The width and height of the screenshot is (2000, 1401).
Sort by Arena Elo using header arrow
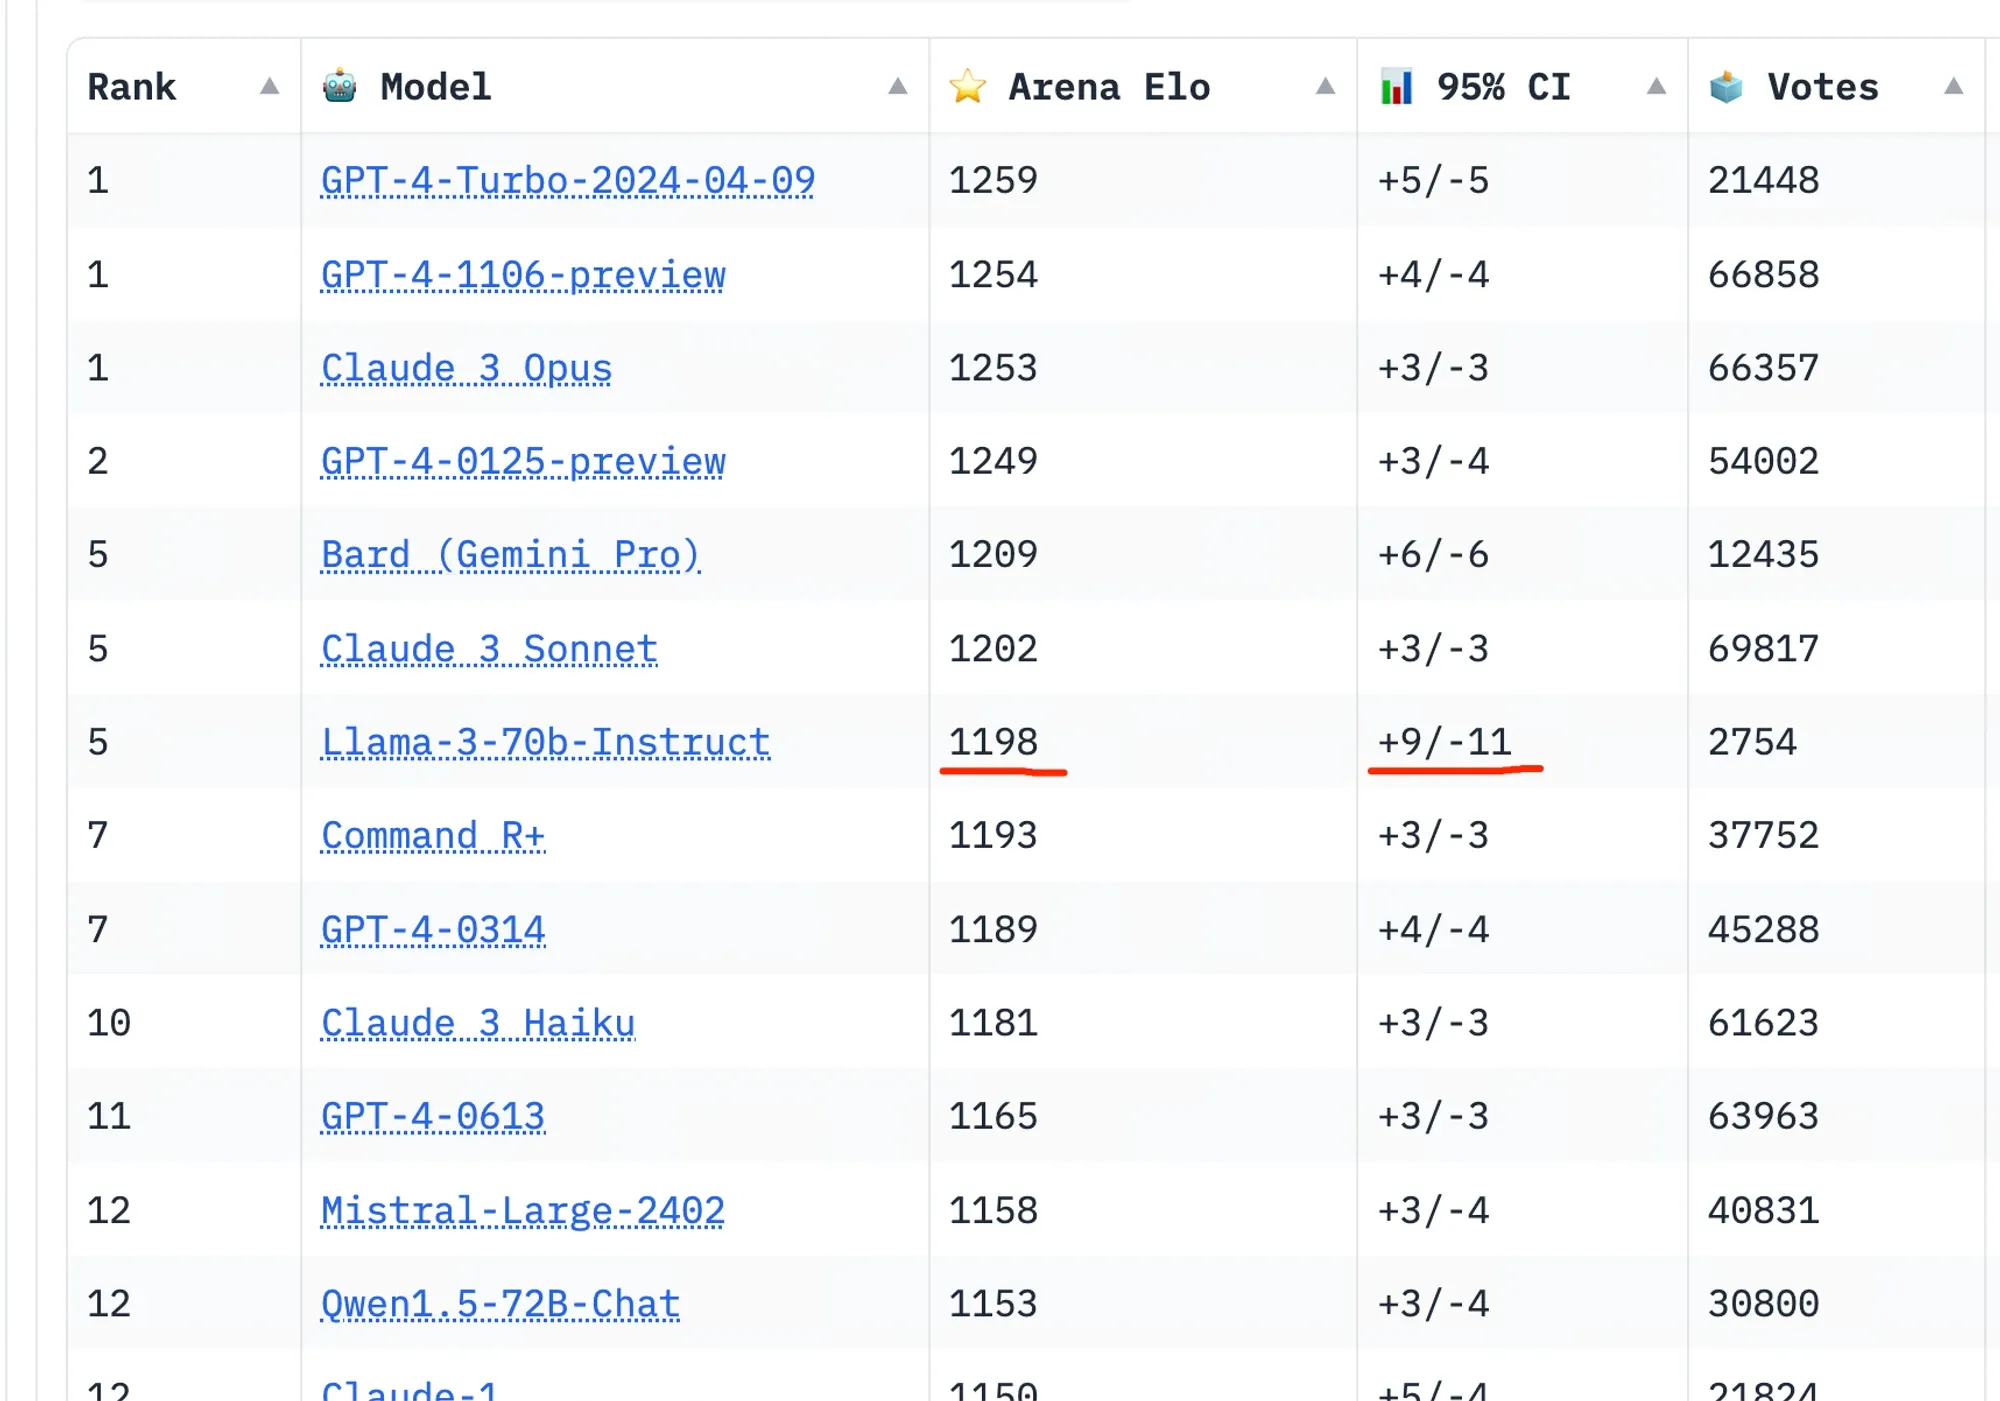click(x=1325, y=87)
